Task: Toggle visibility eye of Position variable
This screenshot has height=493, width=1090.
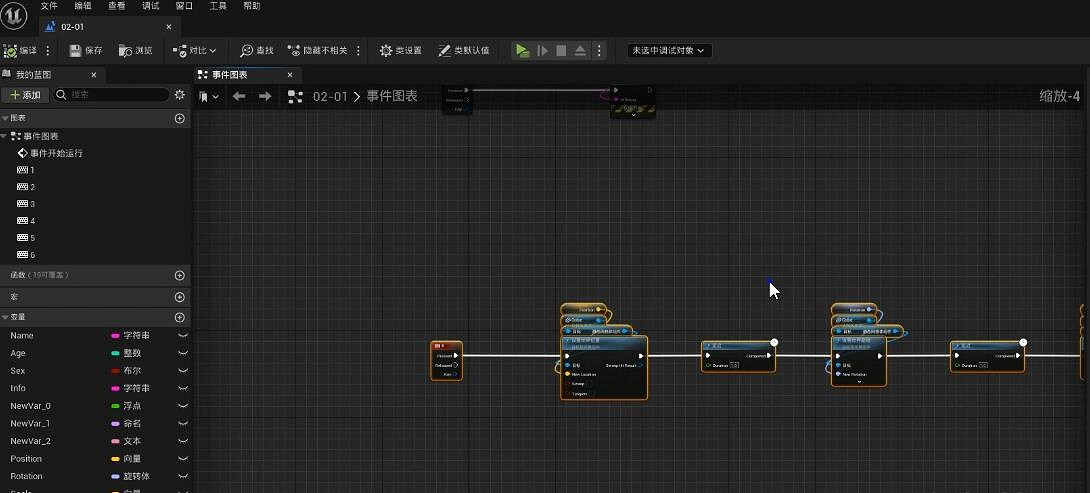Action: [183, 459]
